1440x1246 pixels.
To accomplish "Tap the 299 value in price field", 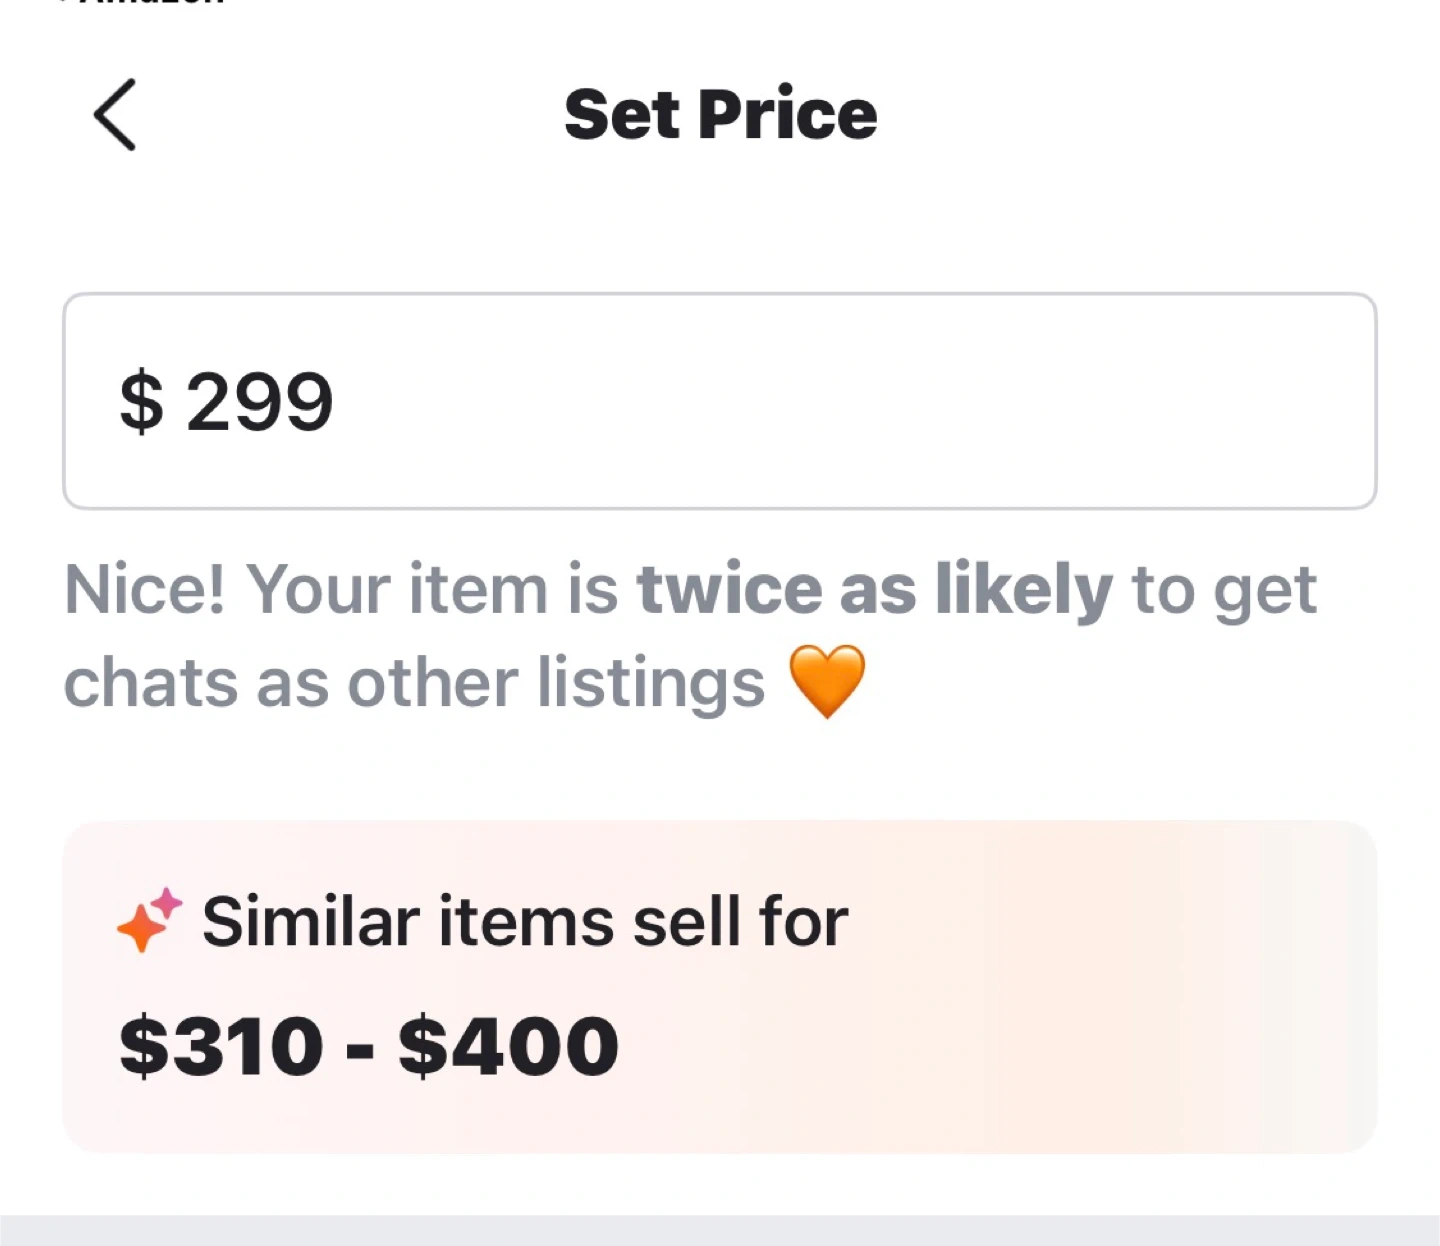I will (259, 402).
